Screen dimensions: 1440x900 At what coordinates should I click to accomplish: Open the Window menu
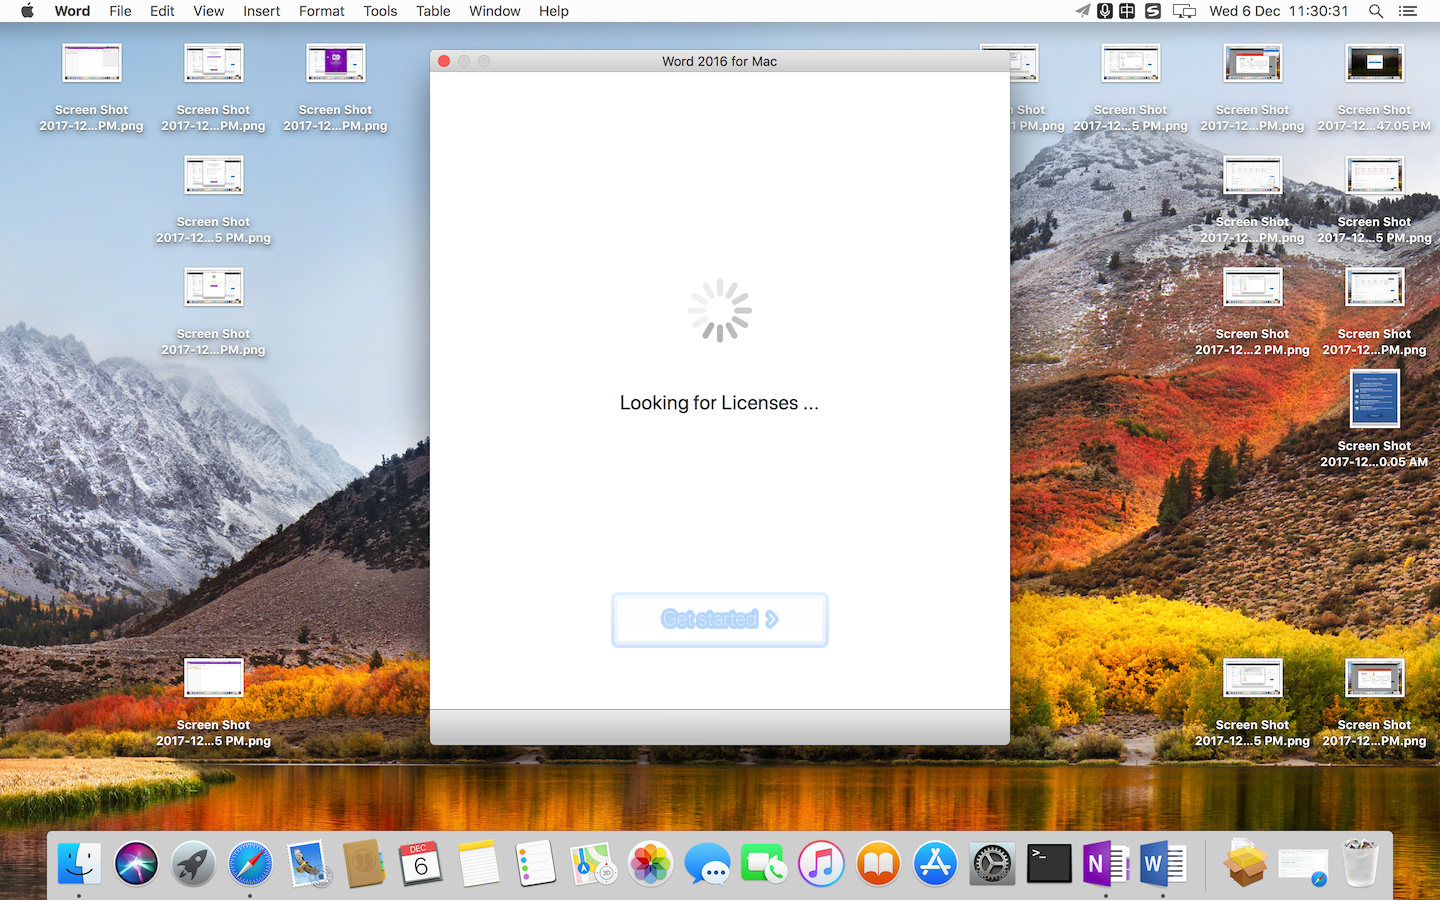tap(495, 11)
